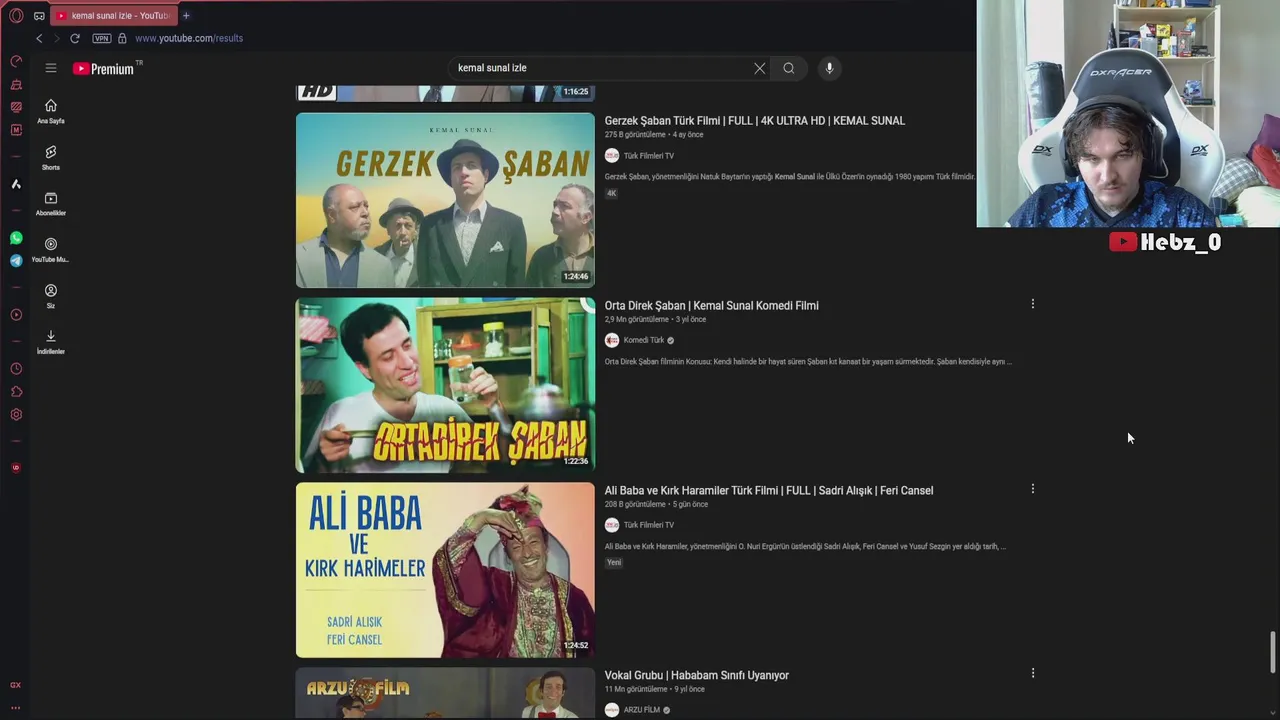Viewport: 1280px width, 720px height.
Task: Open WhatsApp in Opera sidebar
Action: pyautogui.click(x=16, y=238)
